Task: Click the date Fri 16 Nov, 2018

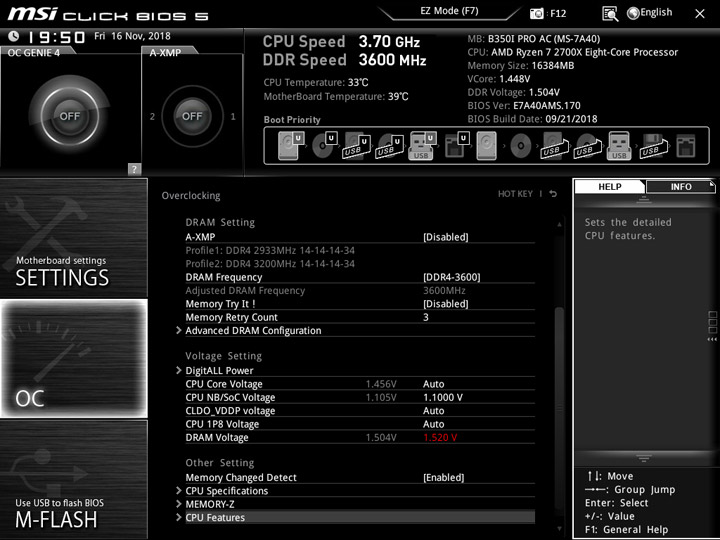Action: point(132,36)
